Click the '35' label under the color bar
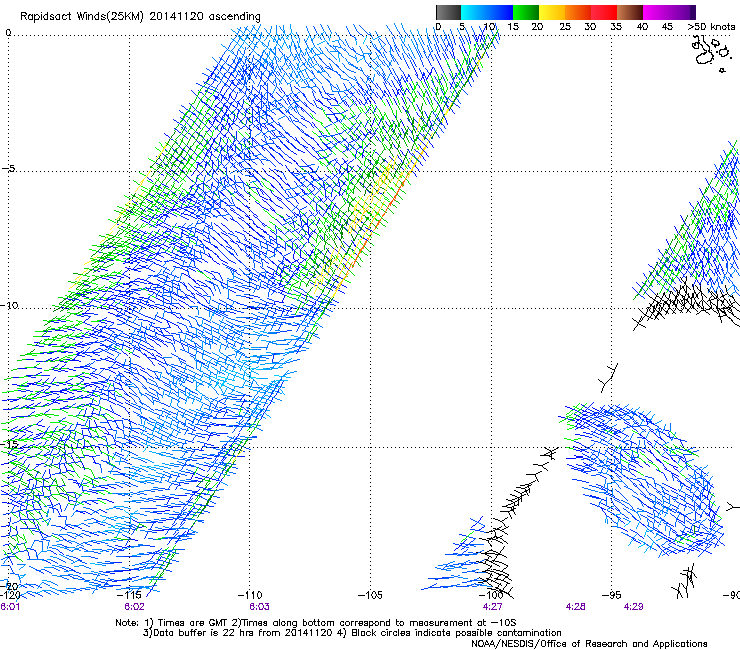This screenshot has height=650, width=740. 616,26
